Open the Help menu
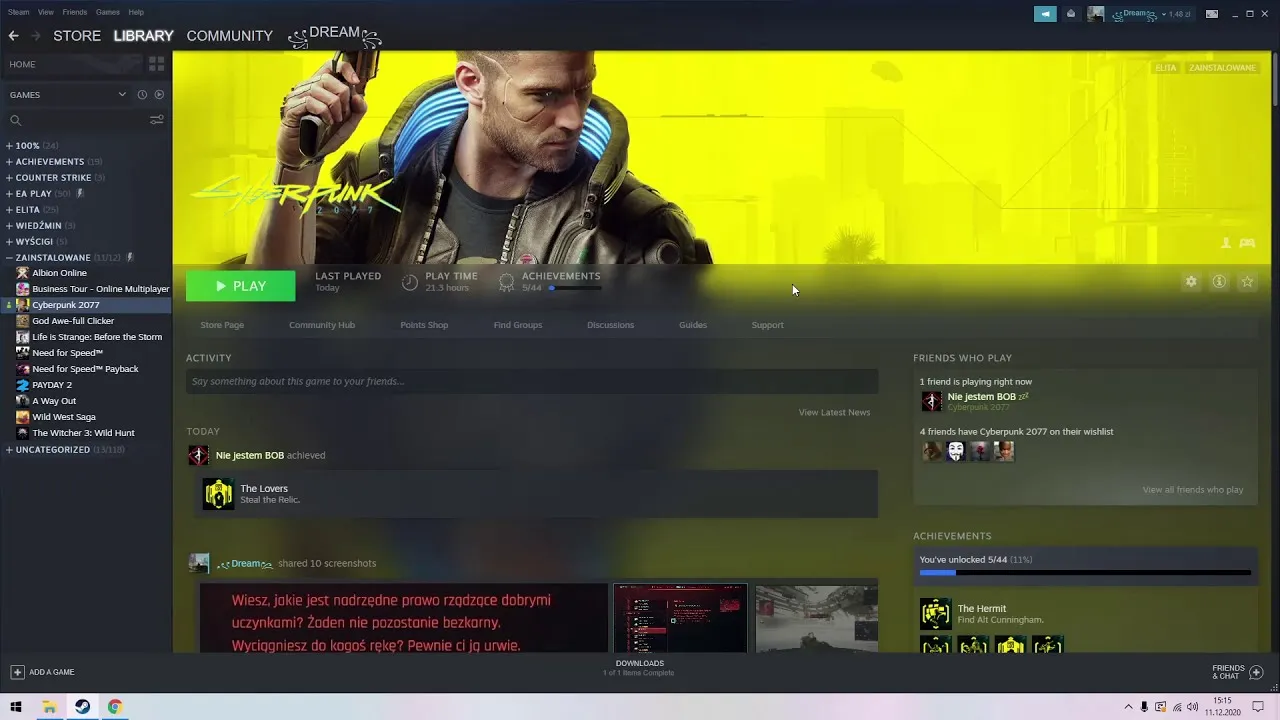This screenshot has height=720, width=1280. click(136, 12)
